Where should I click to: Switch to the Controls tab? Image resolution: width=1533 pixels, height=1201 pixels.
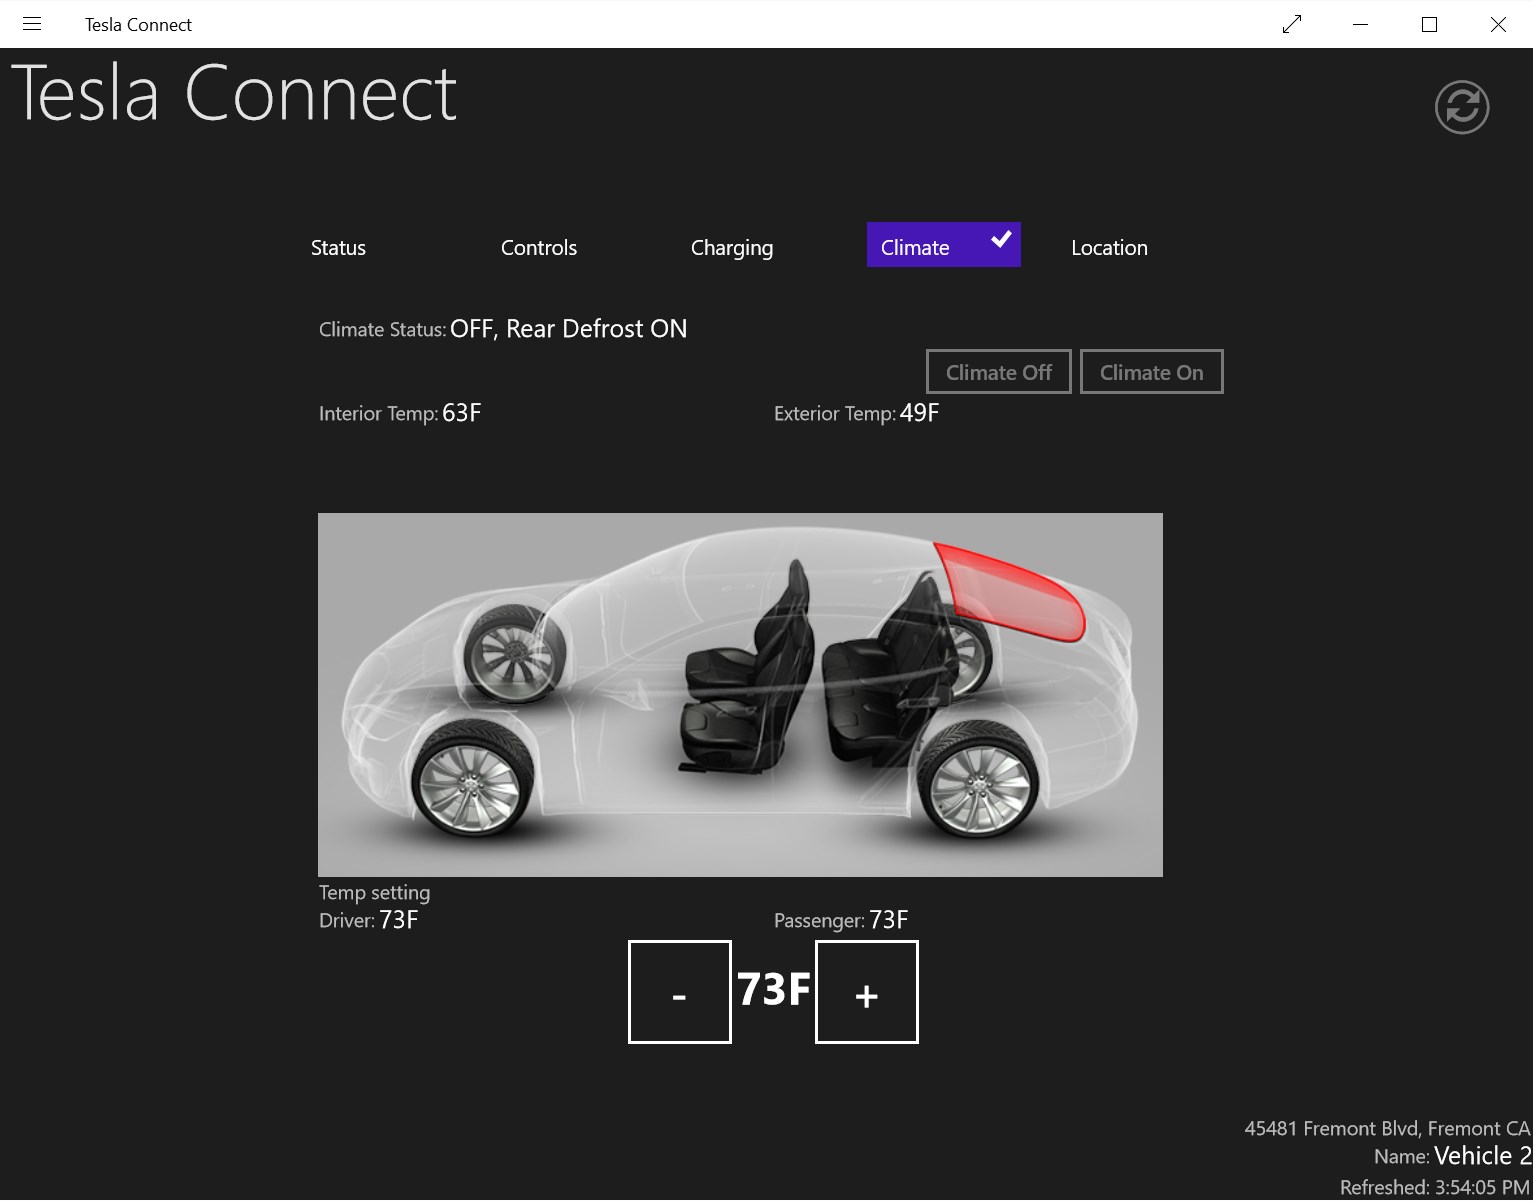539,247
